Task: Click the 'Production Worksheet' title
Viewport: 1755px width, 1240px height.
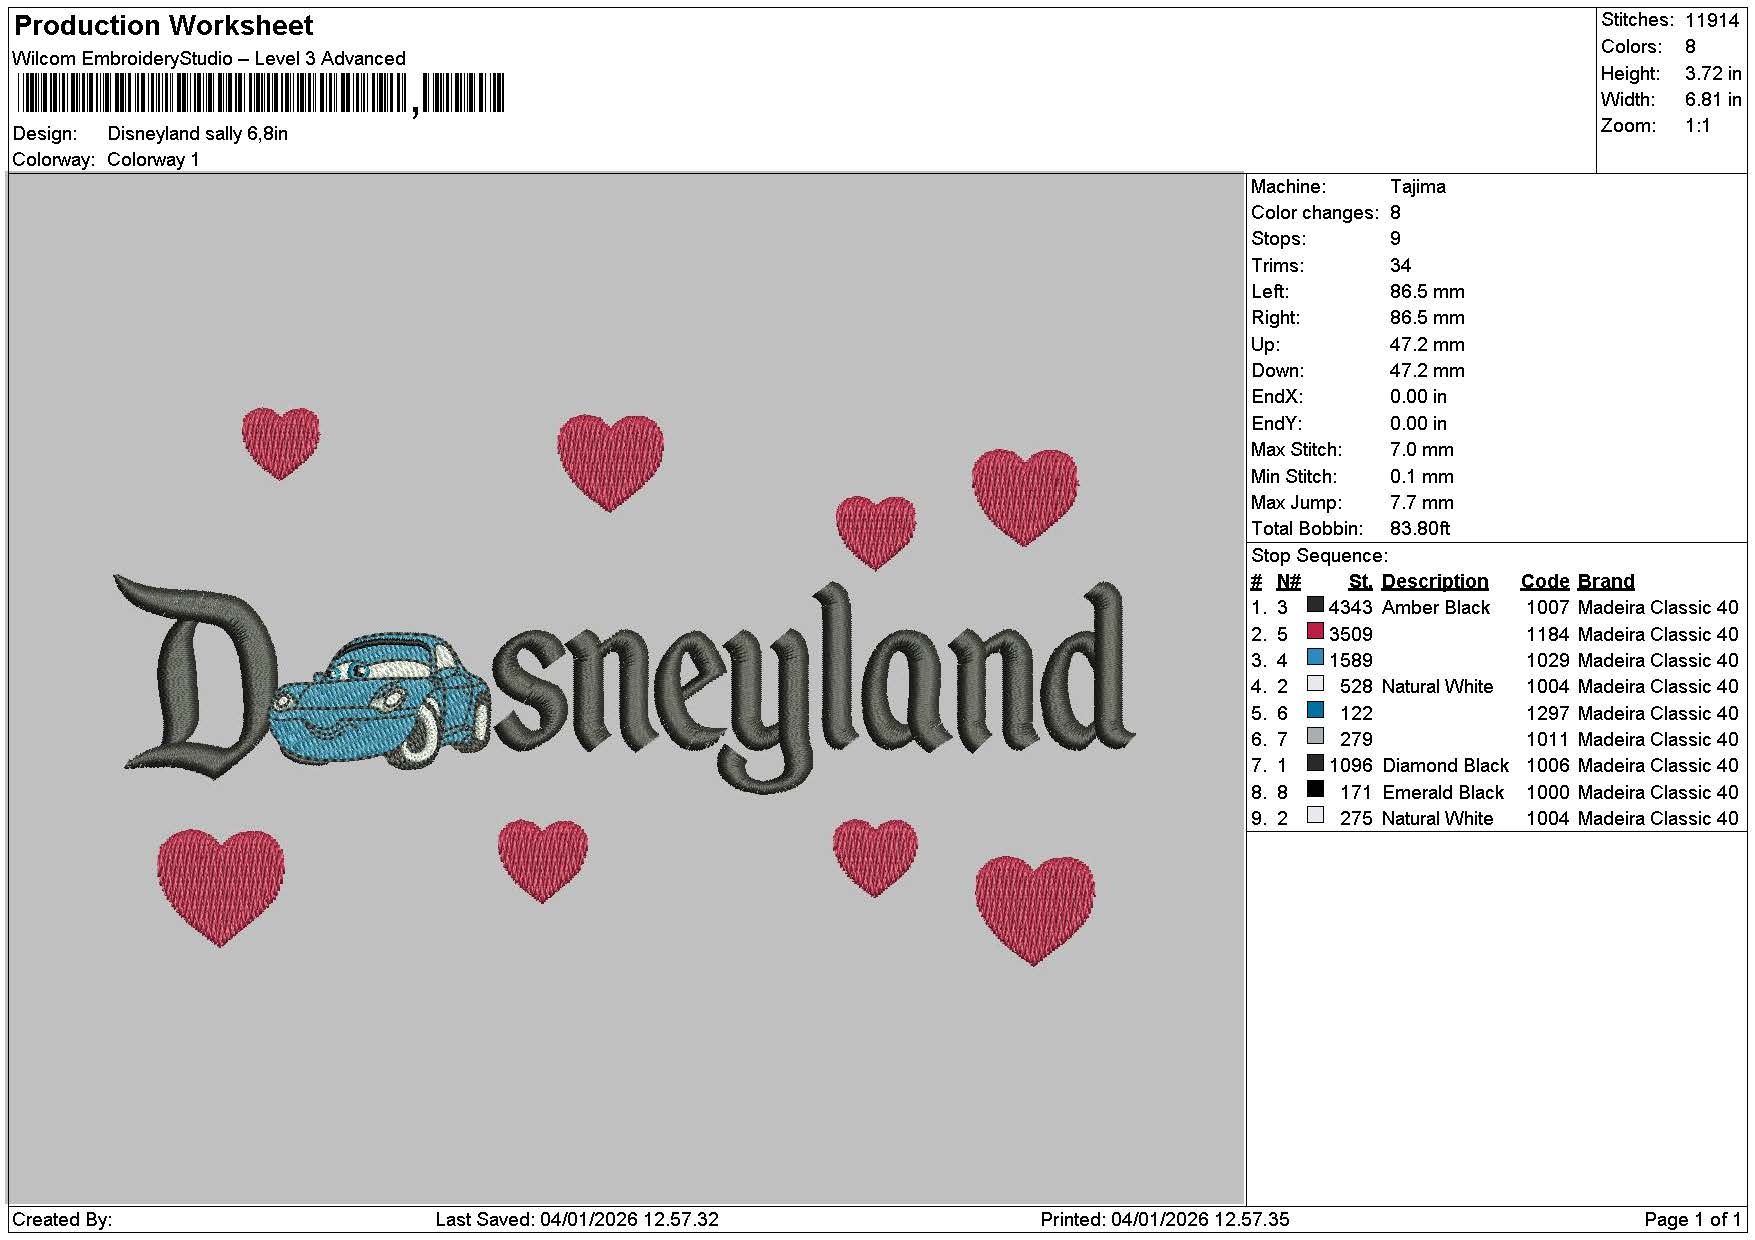Action: (164, 25)
